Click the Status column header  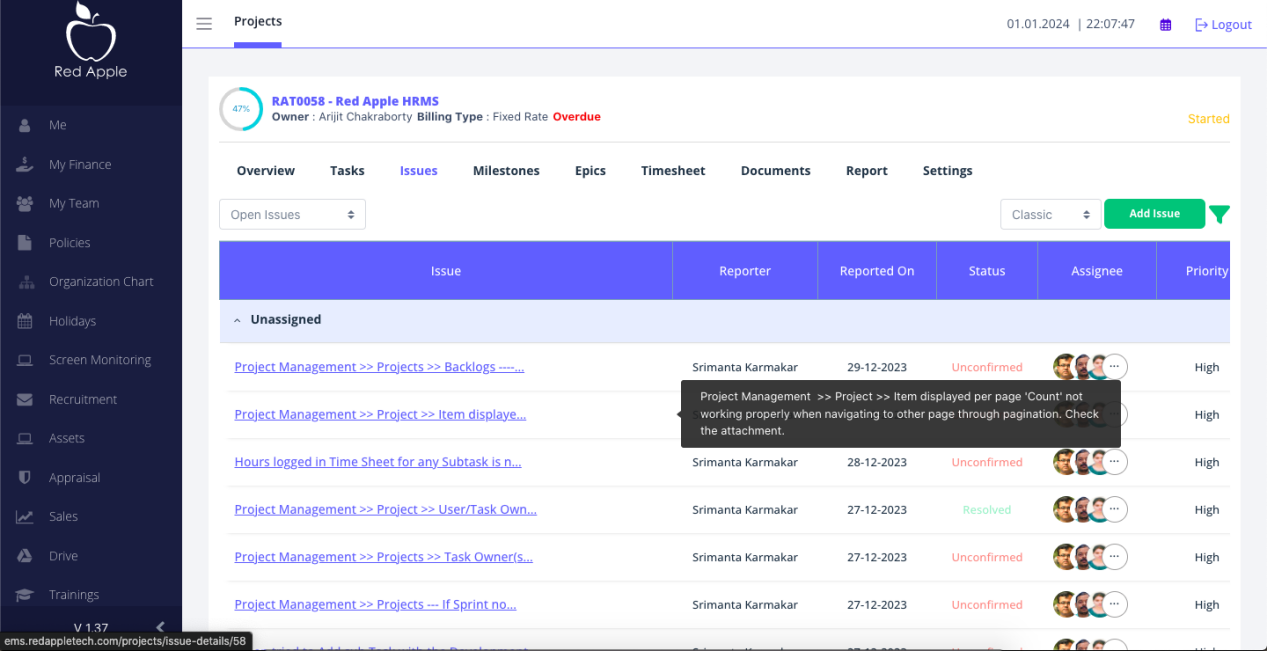pyautogui.click(x=987, y=271)
